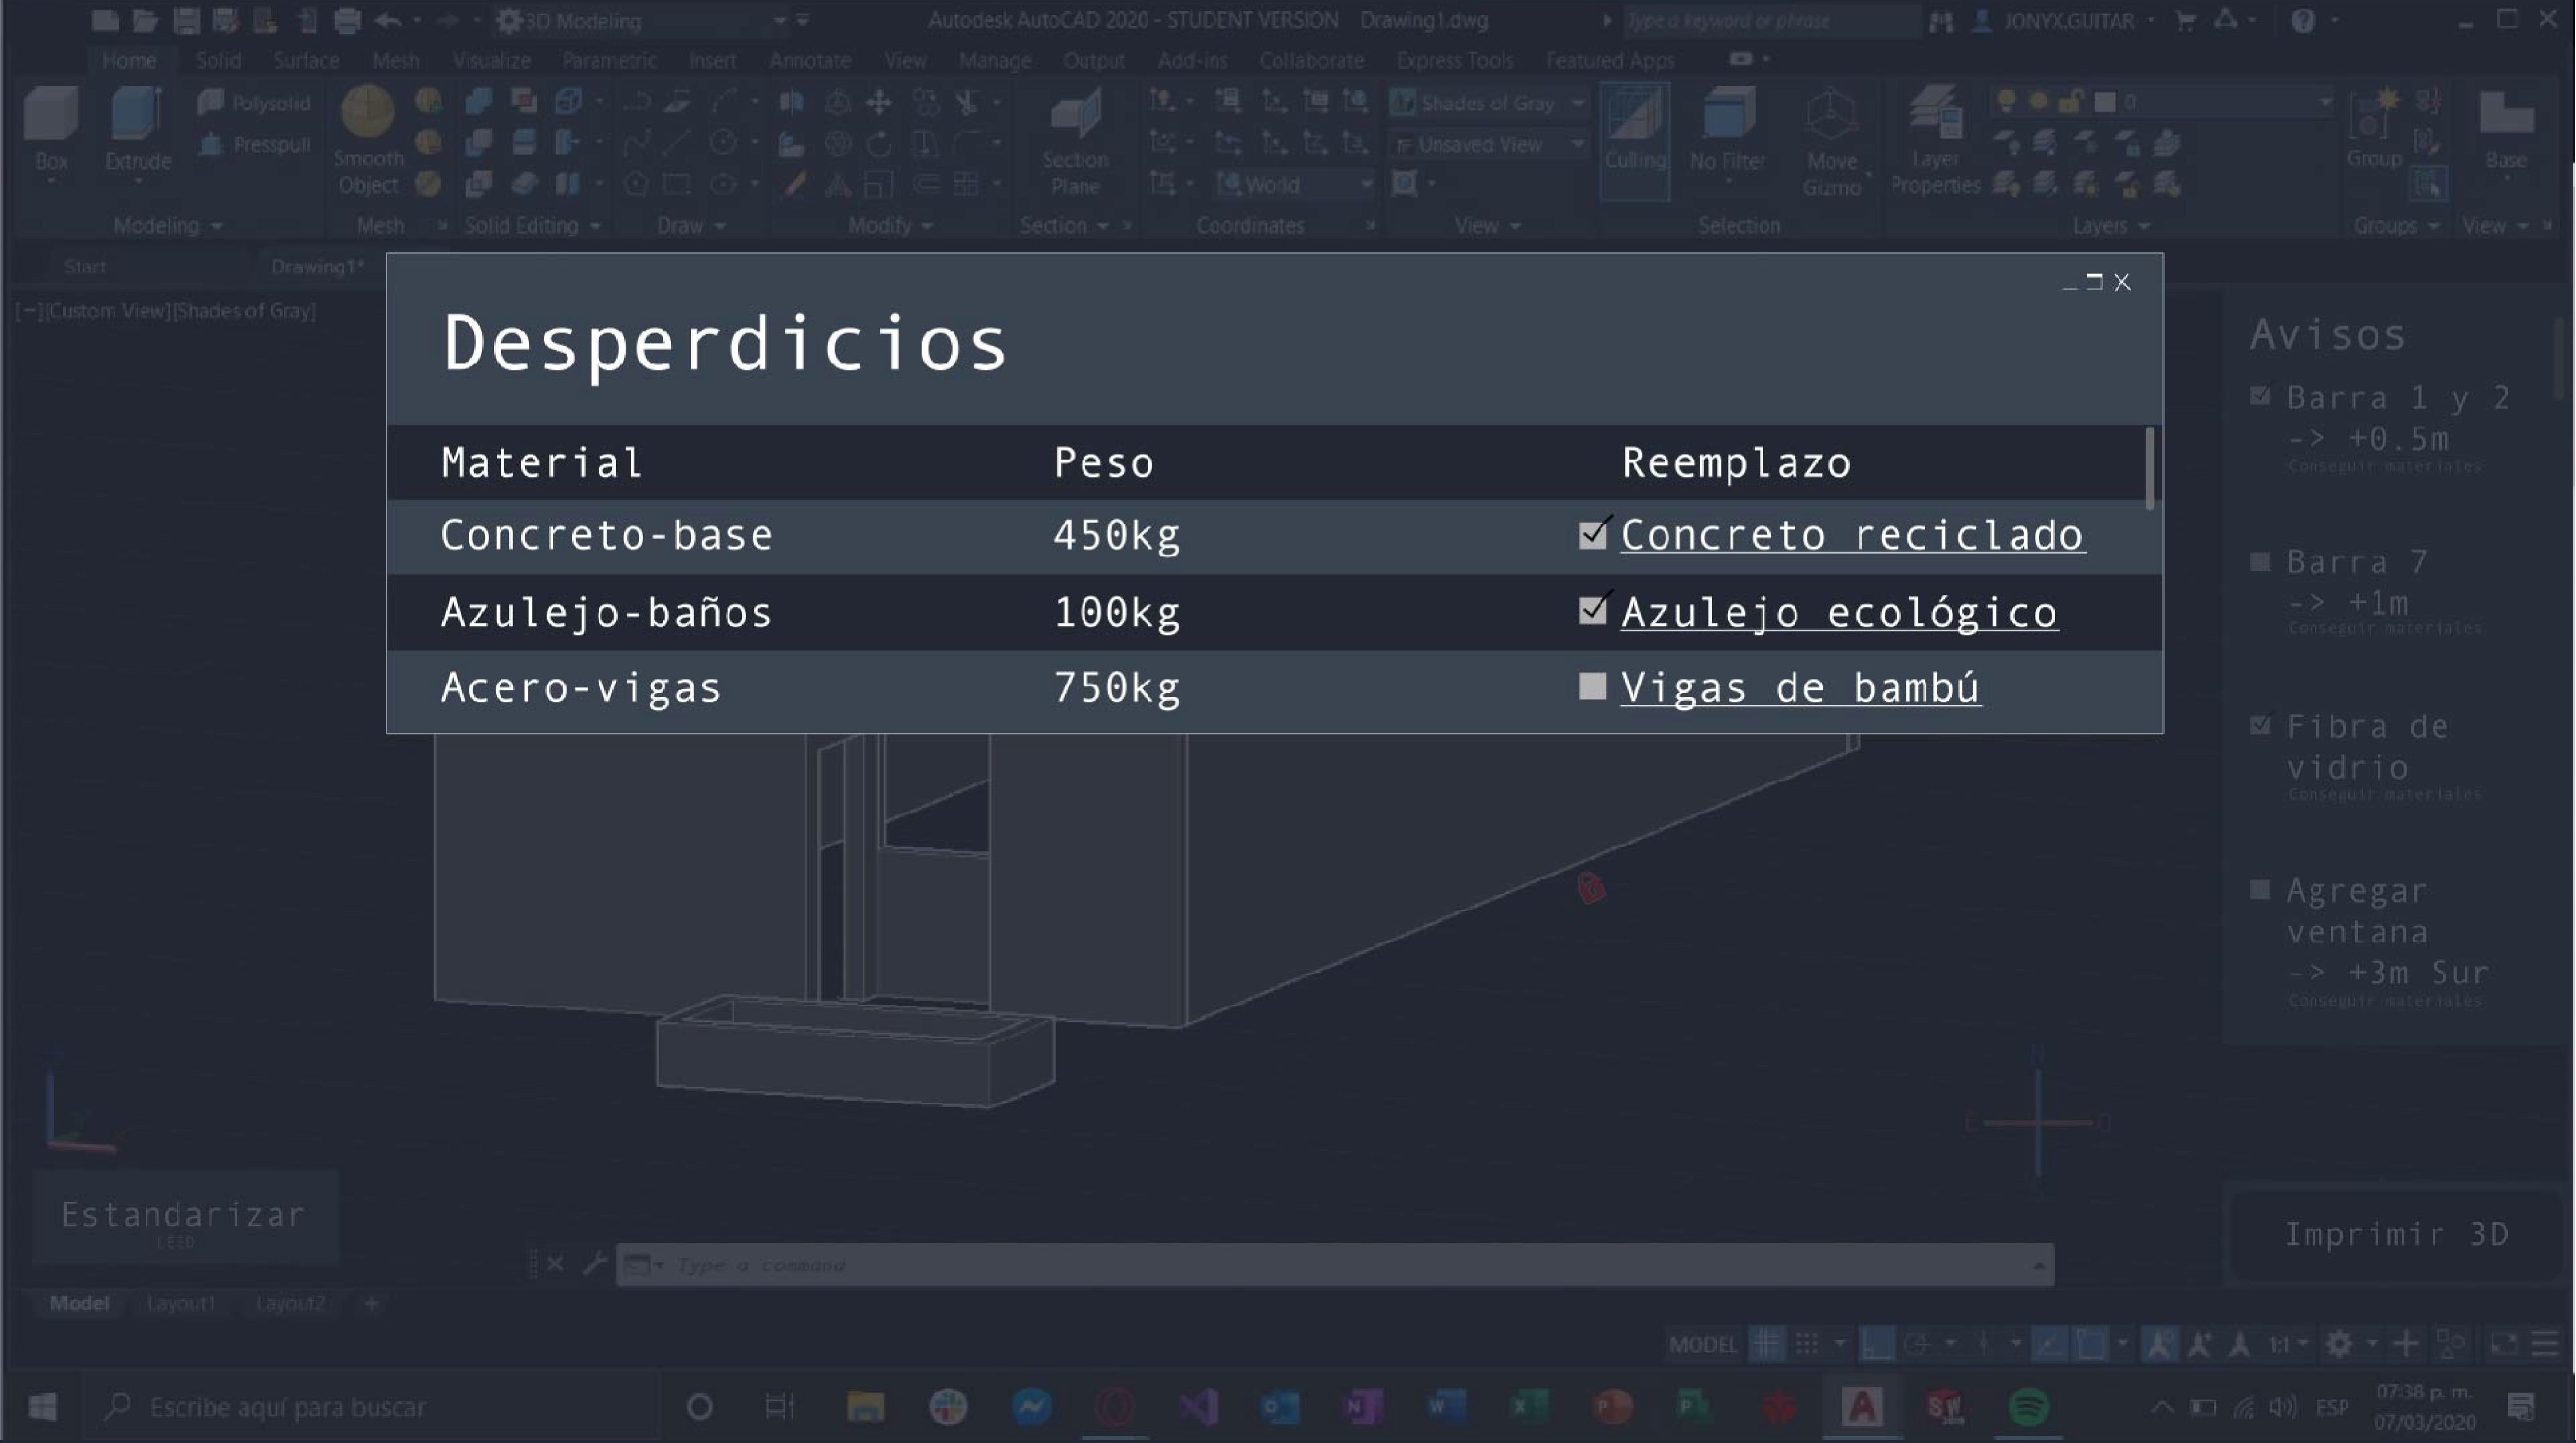Viewport: 2576px width, 1443px height.
Task: Switch to the Surface ribbon tab
Action: point(306,60)
